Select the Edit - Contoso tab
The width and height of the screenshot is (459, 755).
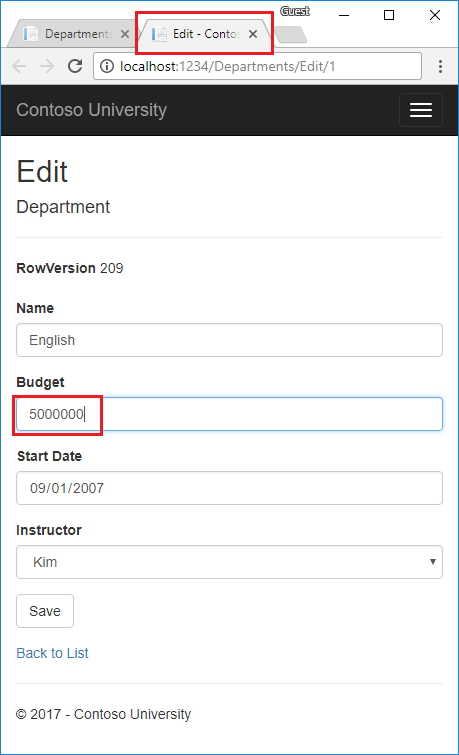(202, 34)
